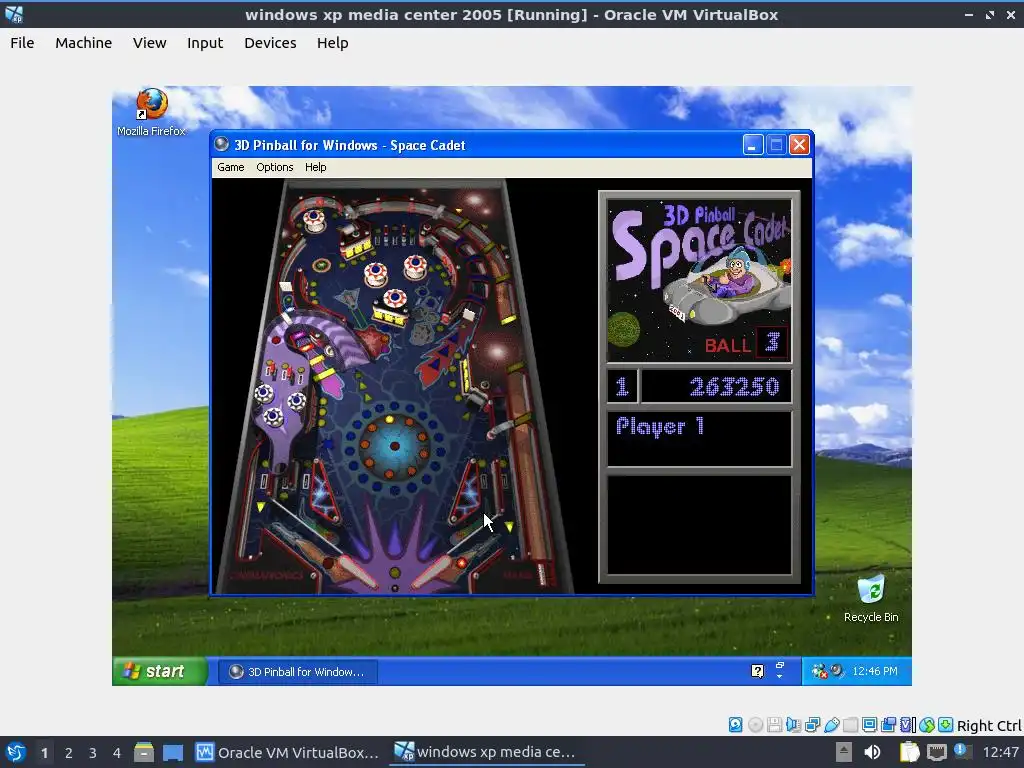Click the XP clock showing 12:46 PM
Screen dimensions: 1024x768
tap(875, 671)
